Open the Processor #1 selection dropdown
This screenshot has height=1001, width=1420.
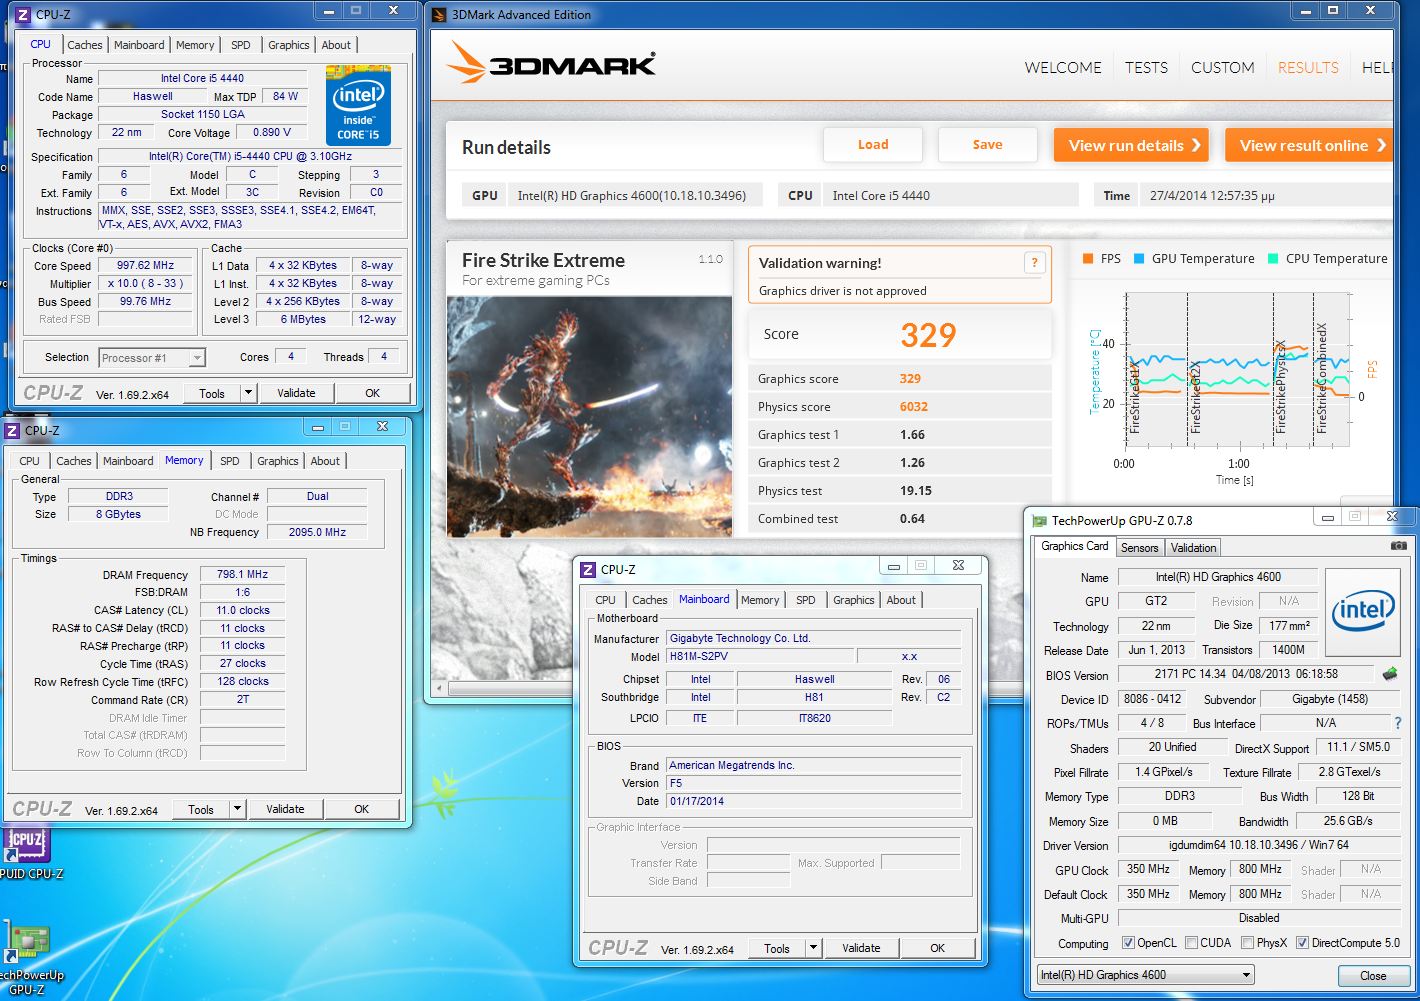pyautogui.click(x=152, y=357)
